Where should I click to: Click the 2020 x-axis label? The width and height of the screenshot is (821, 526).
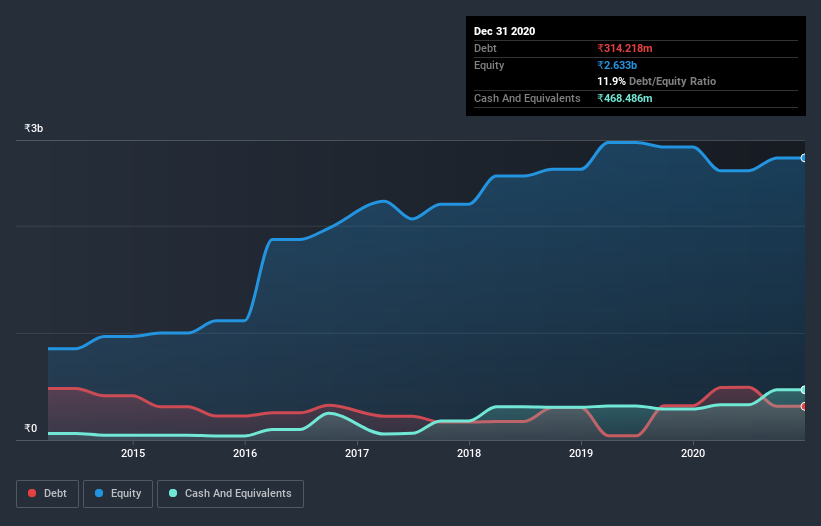click(x=693, y=453)
